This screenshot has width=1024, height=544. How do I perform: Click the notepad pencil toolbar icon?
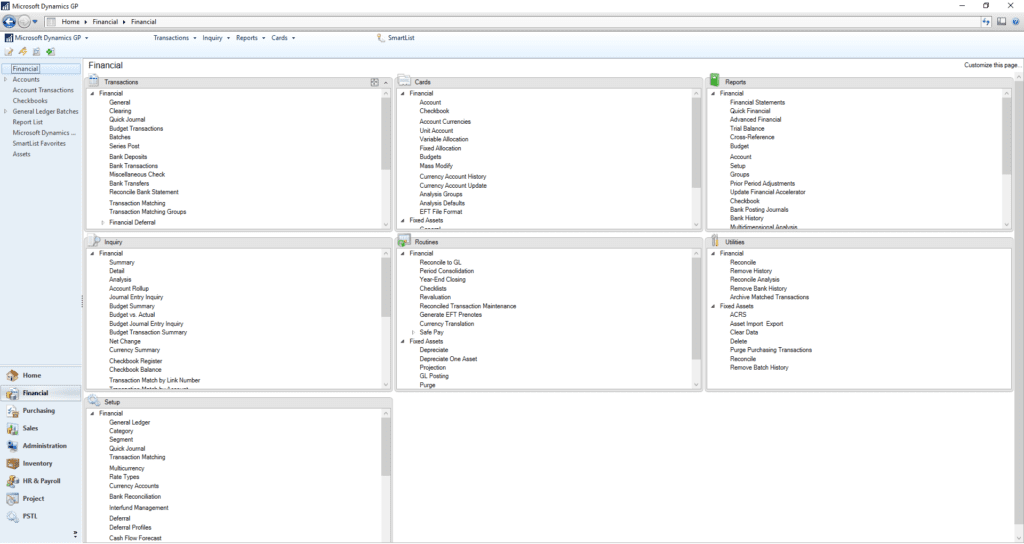click(x=9, y=52)
